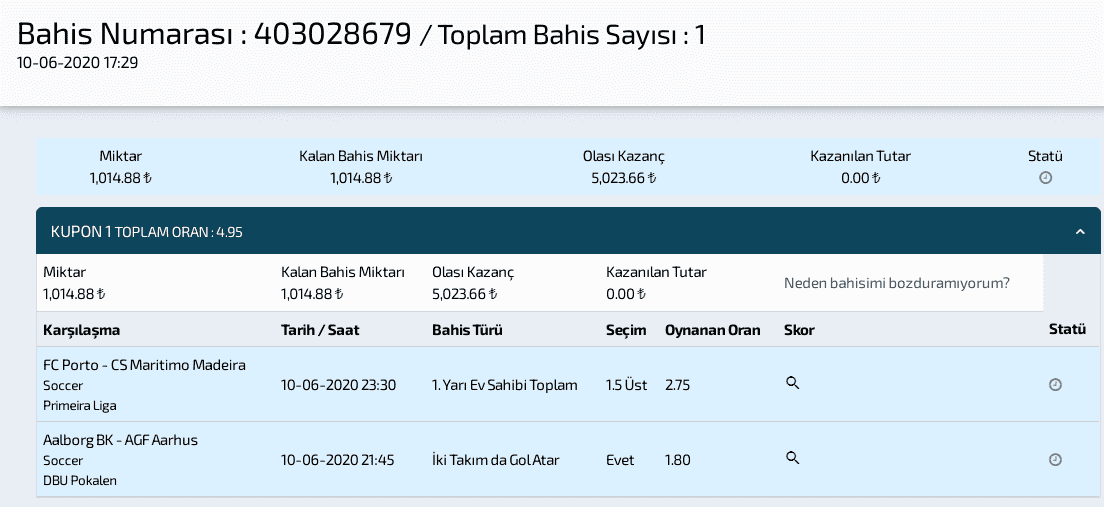
Task: Select Aalborg BK - AGF Aarhus match
Action: pyautogui.click(x=120, y=440)
